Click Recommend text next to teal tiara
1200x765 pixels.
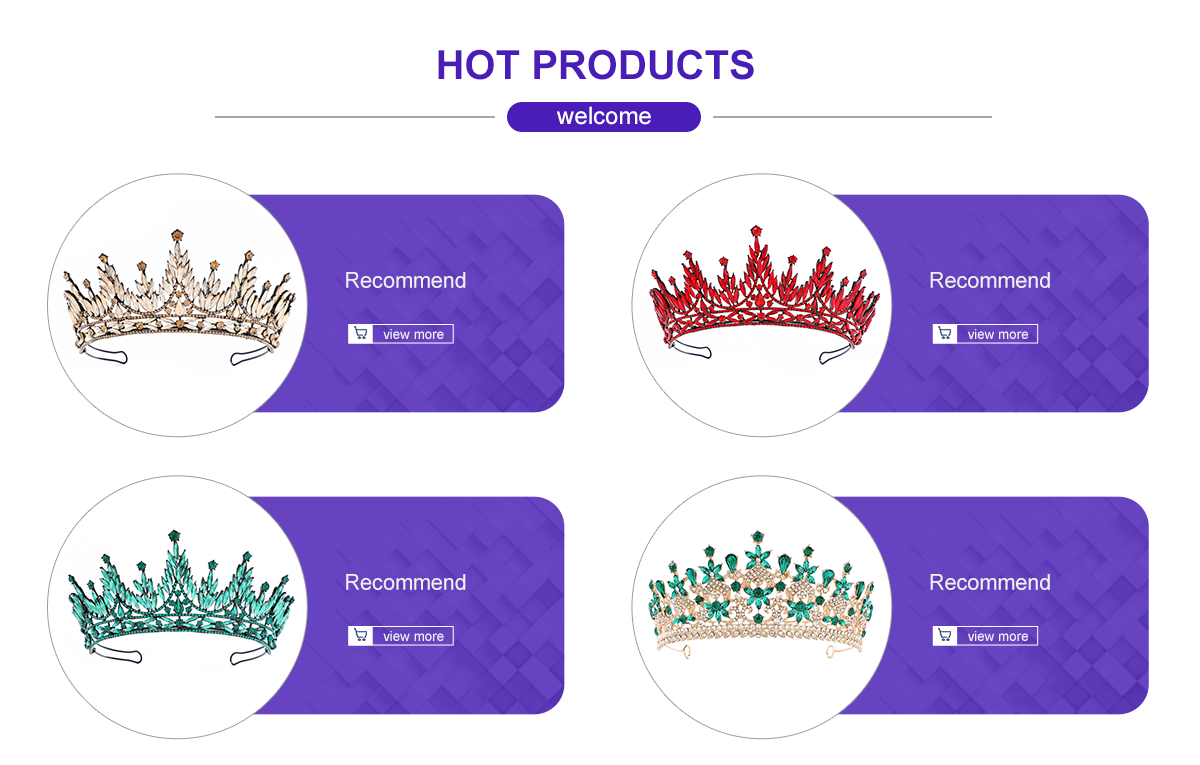click(x=405, y=582)
